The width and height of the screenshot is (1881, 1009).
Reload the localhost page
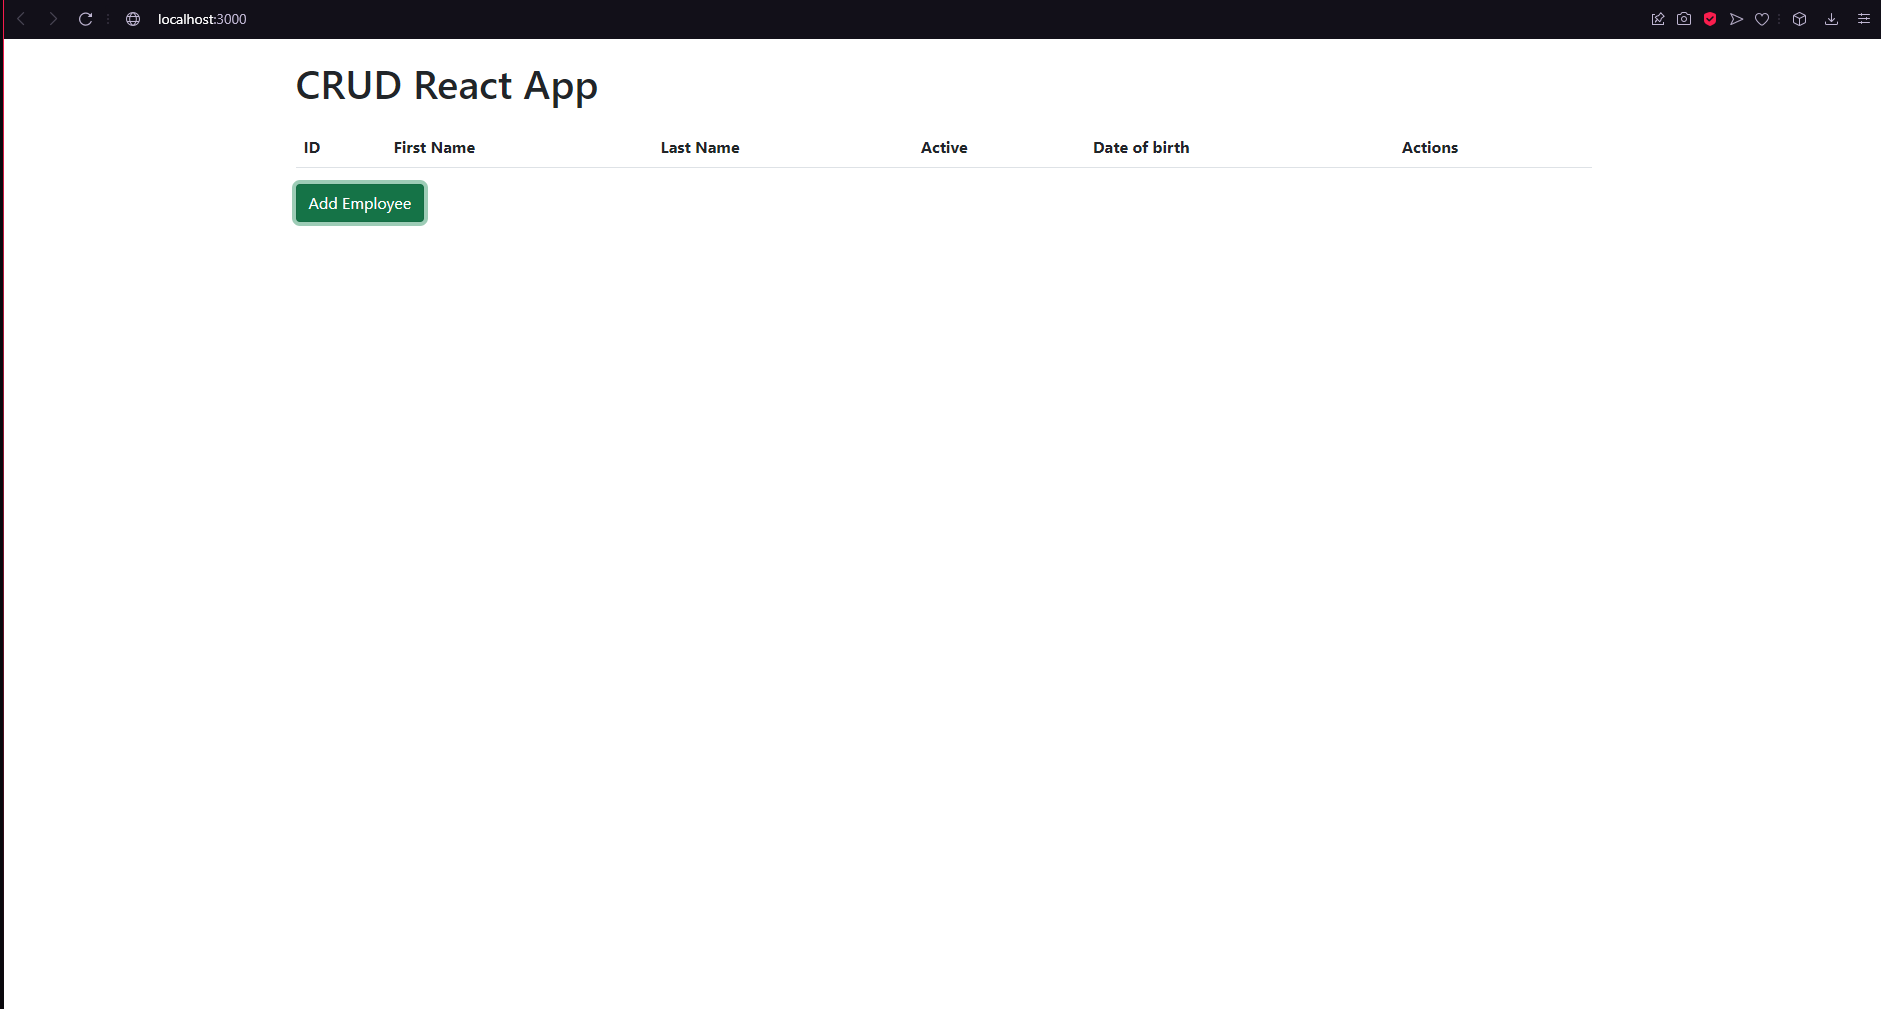pyautogui.click(x=86, y=19)
